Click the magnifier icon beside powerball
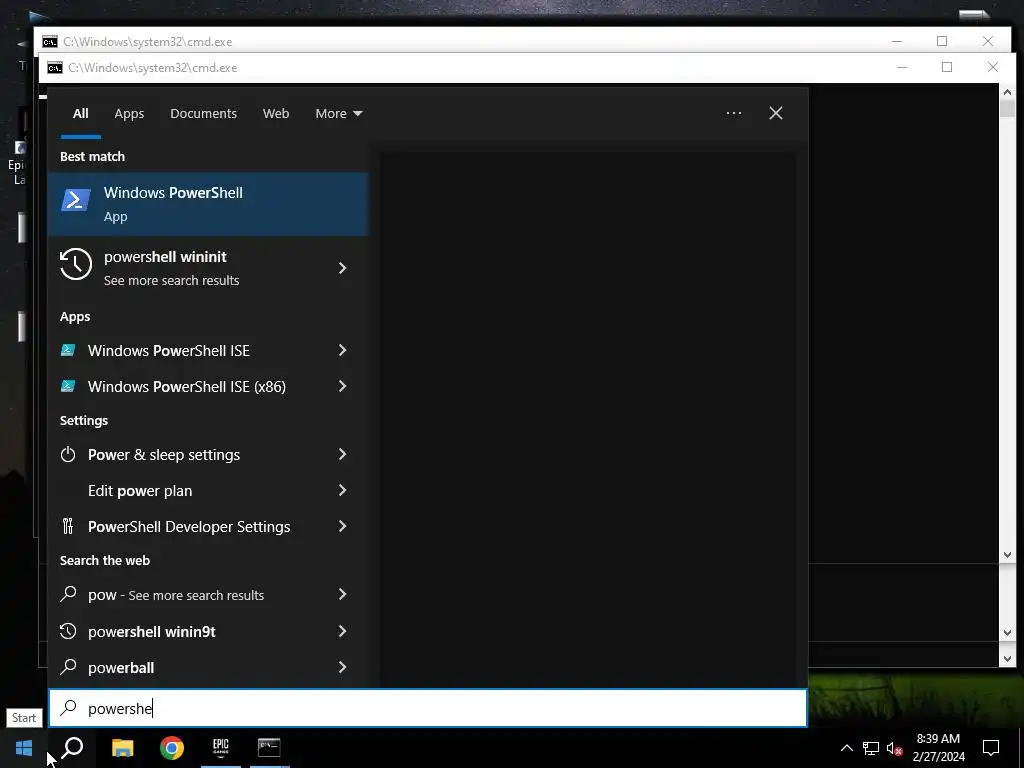 (x=68, y=667)
